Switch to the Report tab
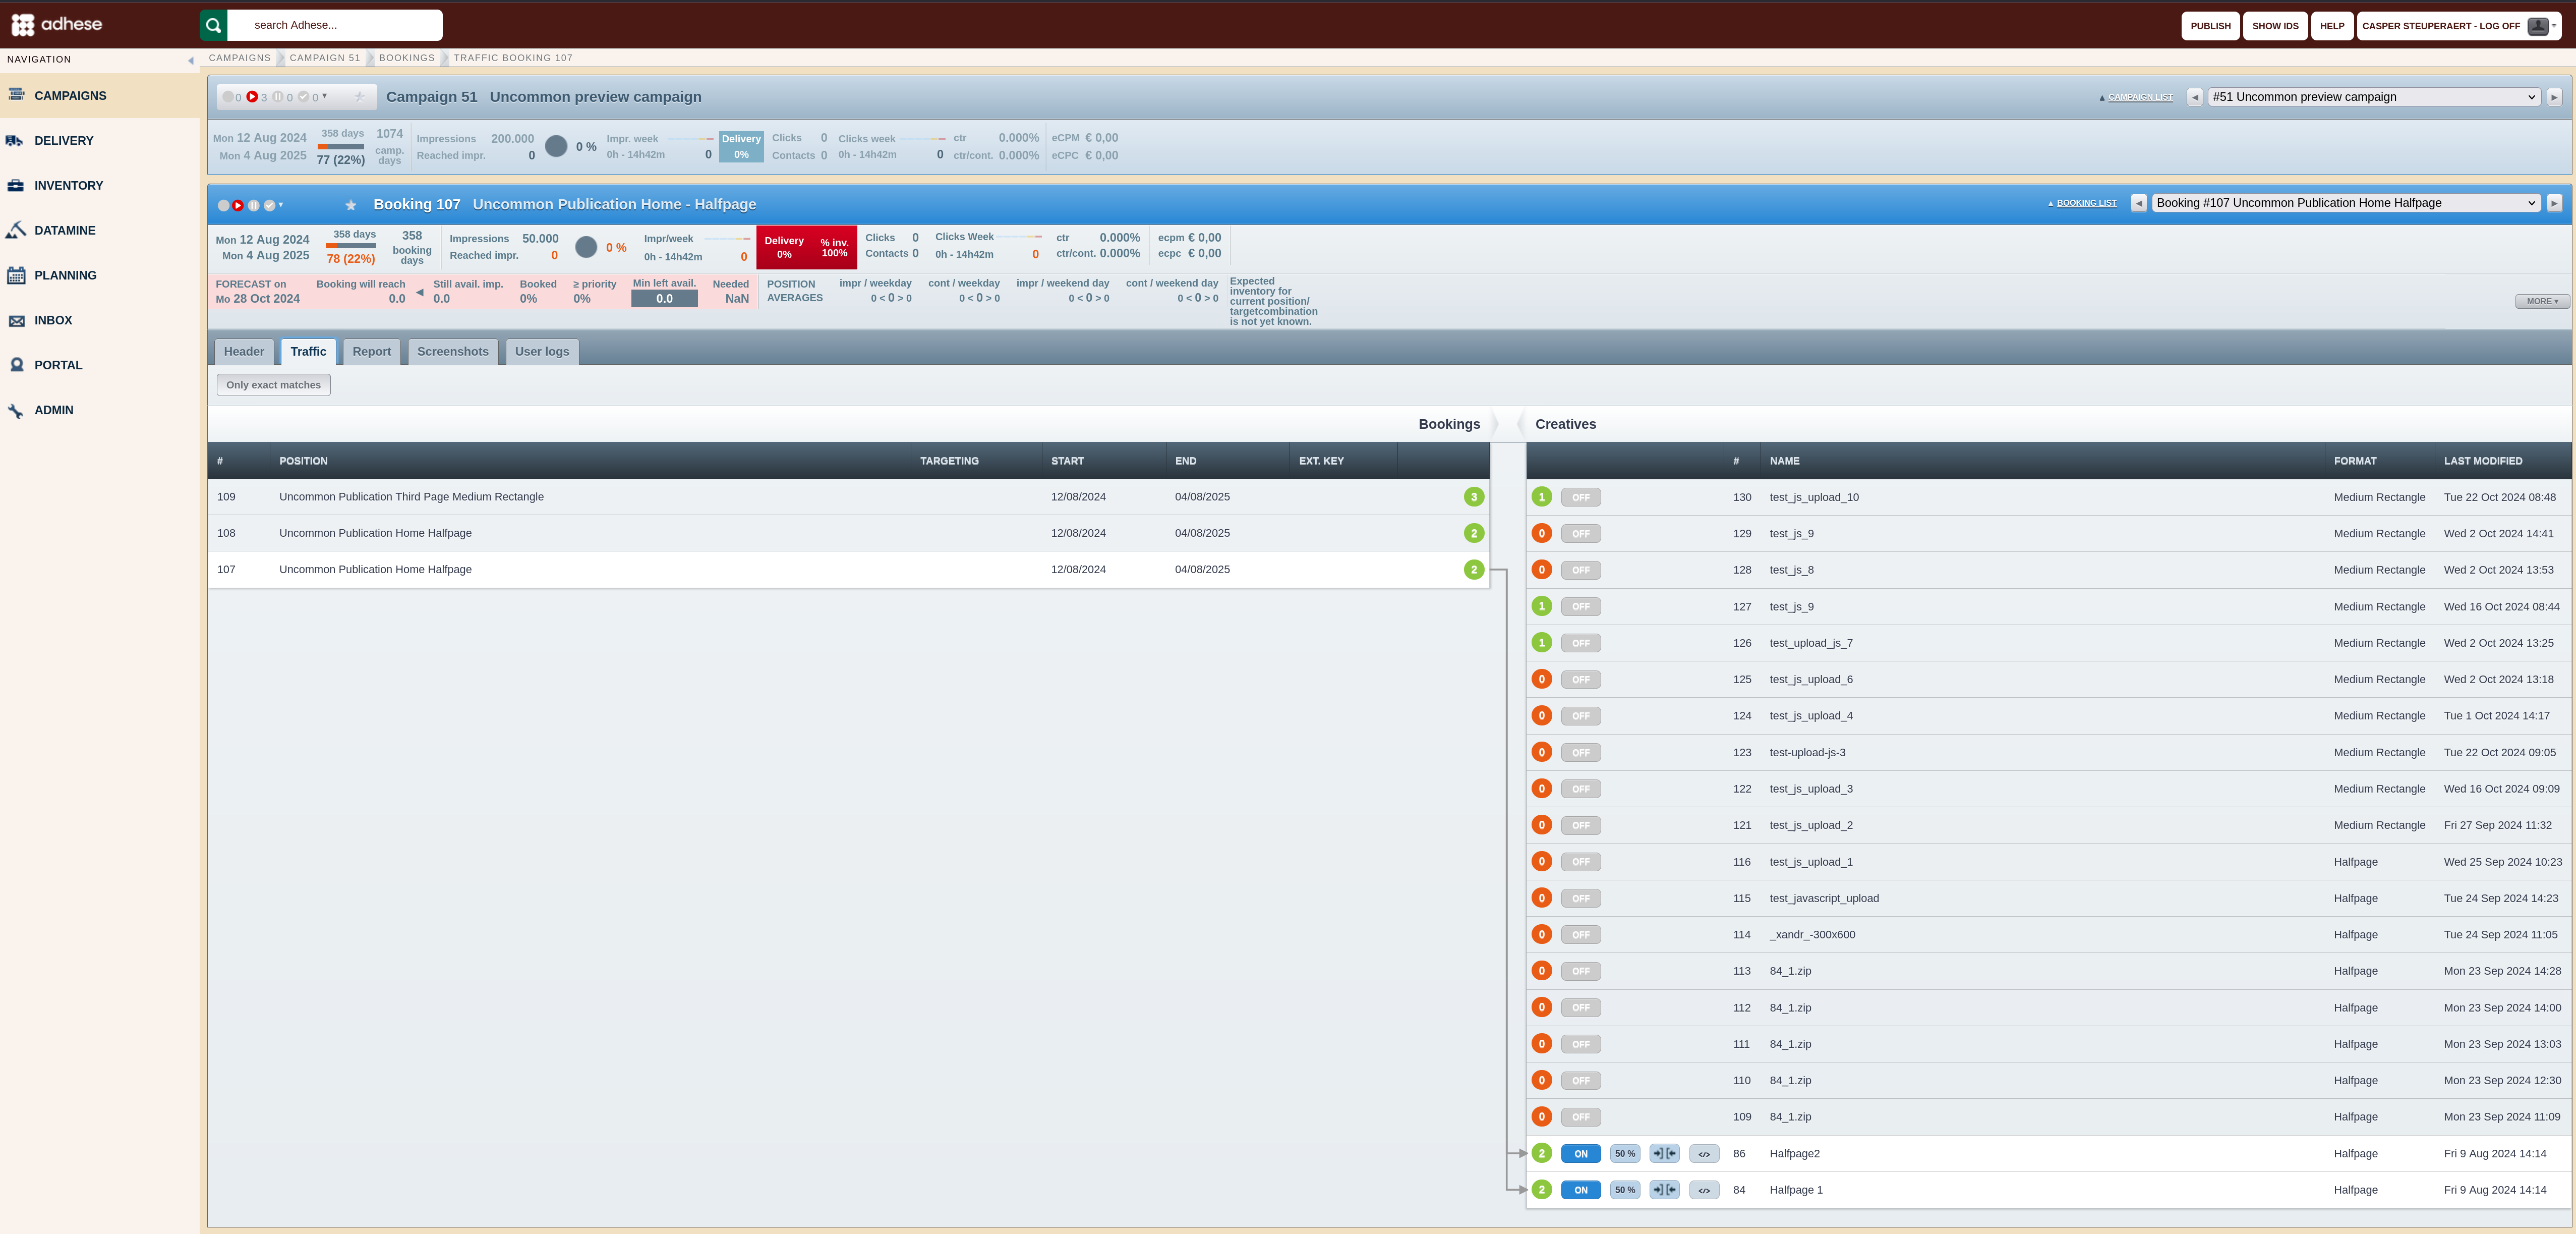 point(372,351)
